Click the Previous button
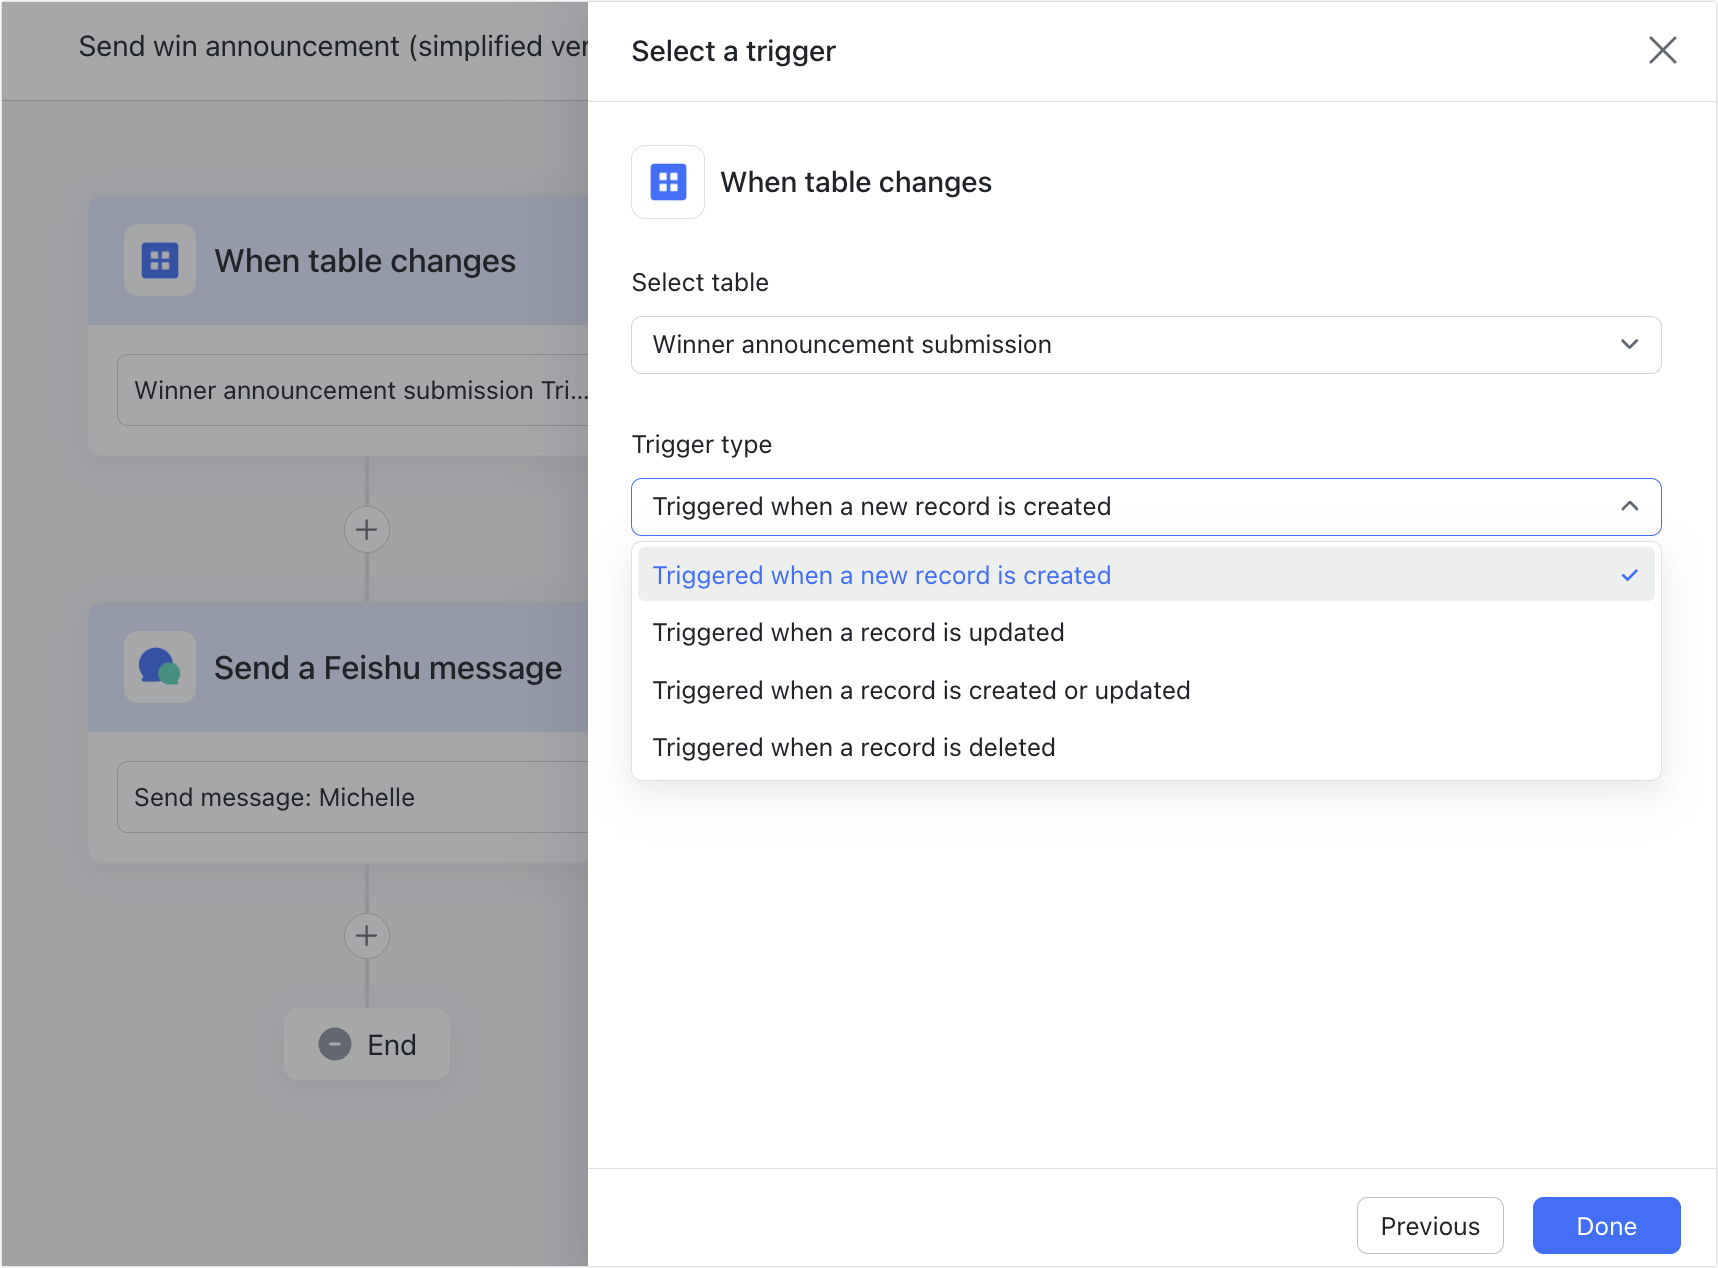The image size is (1718, 1268). (1429, 1225)
